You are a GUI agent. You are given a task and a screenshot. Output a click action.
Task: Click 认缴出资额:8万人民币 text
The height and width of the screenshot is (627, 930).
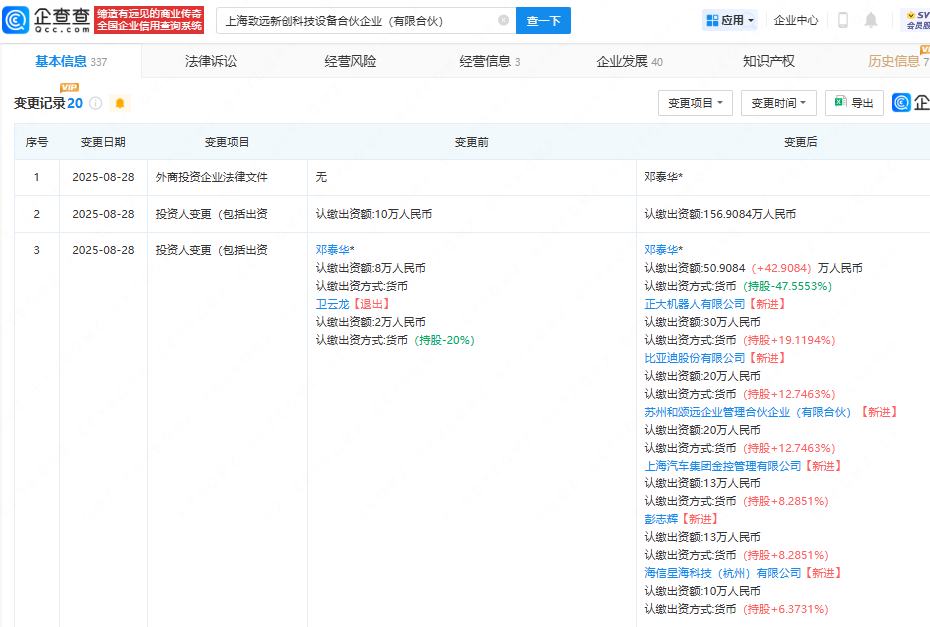coord(371,268)
